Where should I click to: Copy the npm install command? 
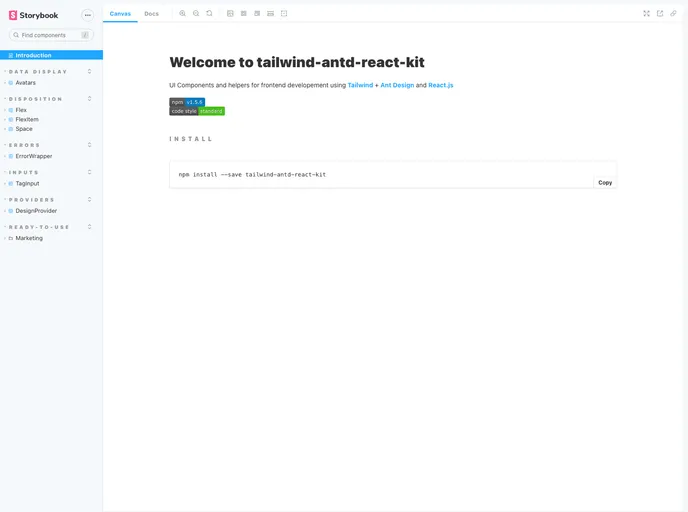click(605, 183)
